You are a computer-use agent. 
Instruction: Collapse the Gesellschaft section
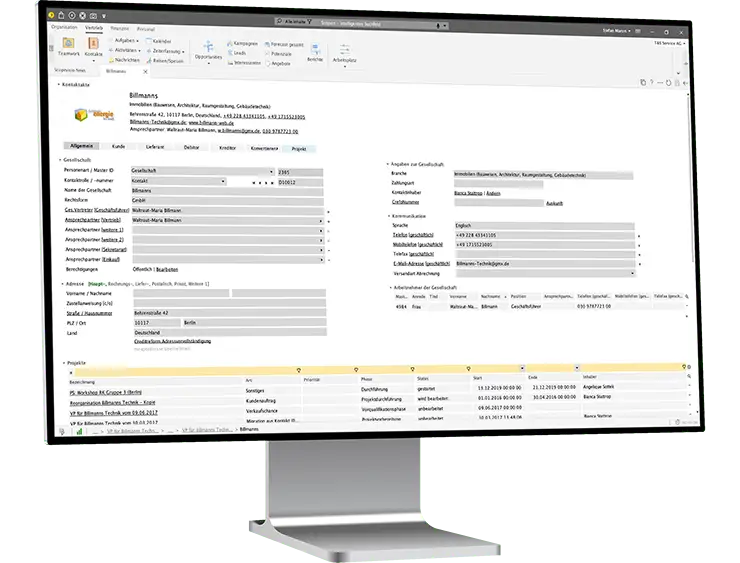(x=60, y=160)
